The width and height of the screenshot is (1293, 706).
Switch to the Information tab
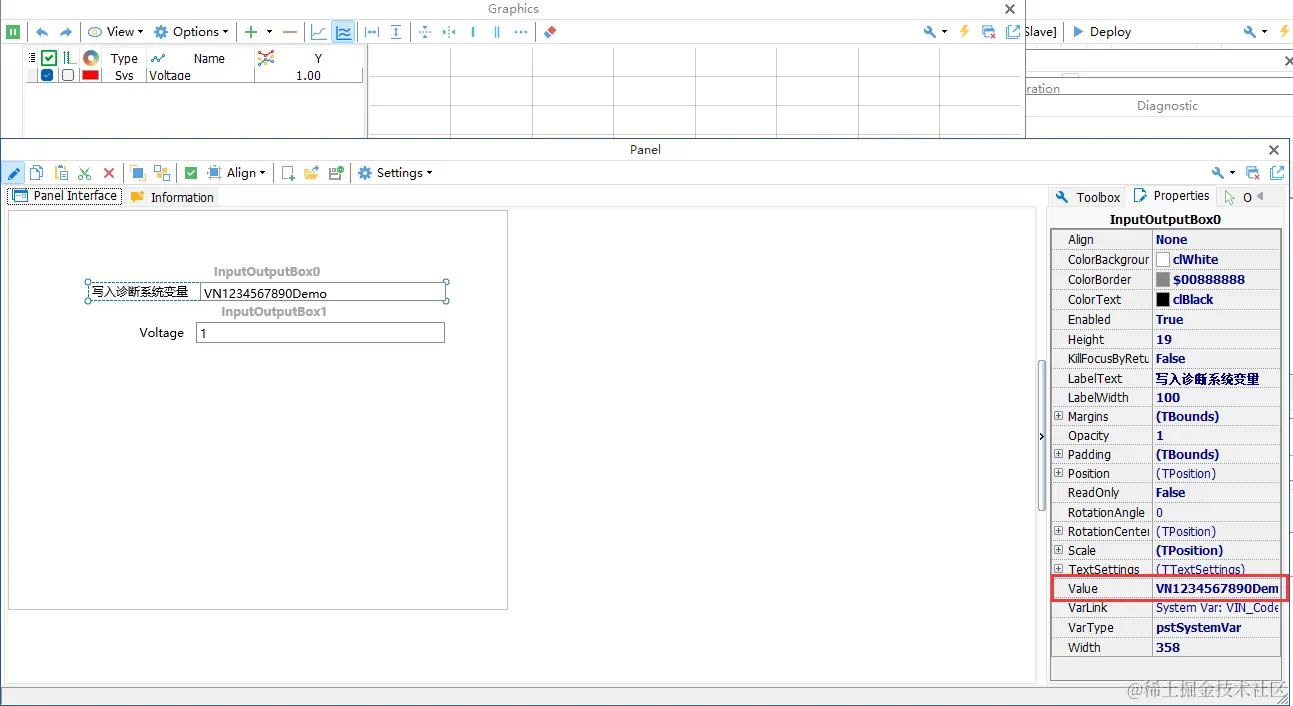172,197
